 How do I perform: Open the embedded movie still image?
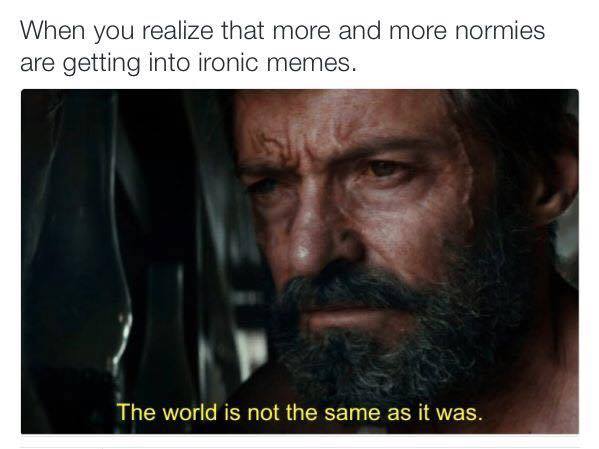300,261
